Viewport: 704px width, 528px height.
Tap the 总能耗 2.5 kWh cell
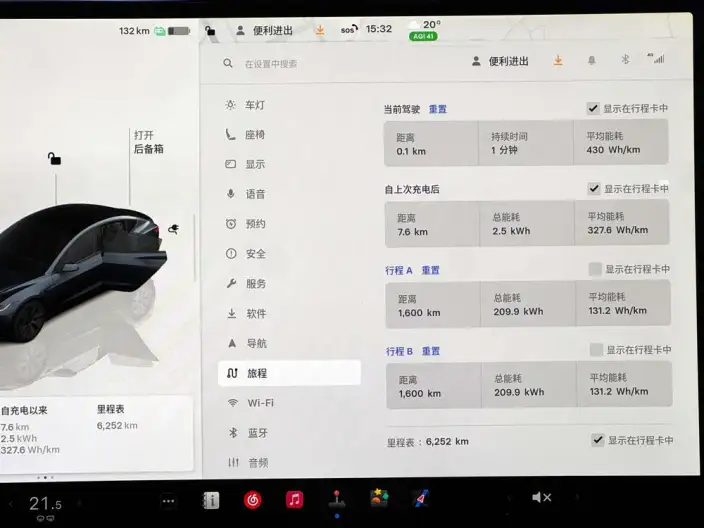click(527, 224)
